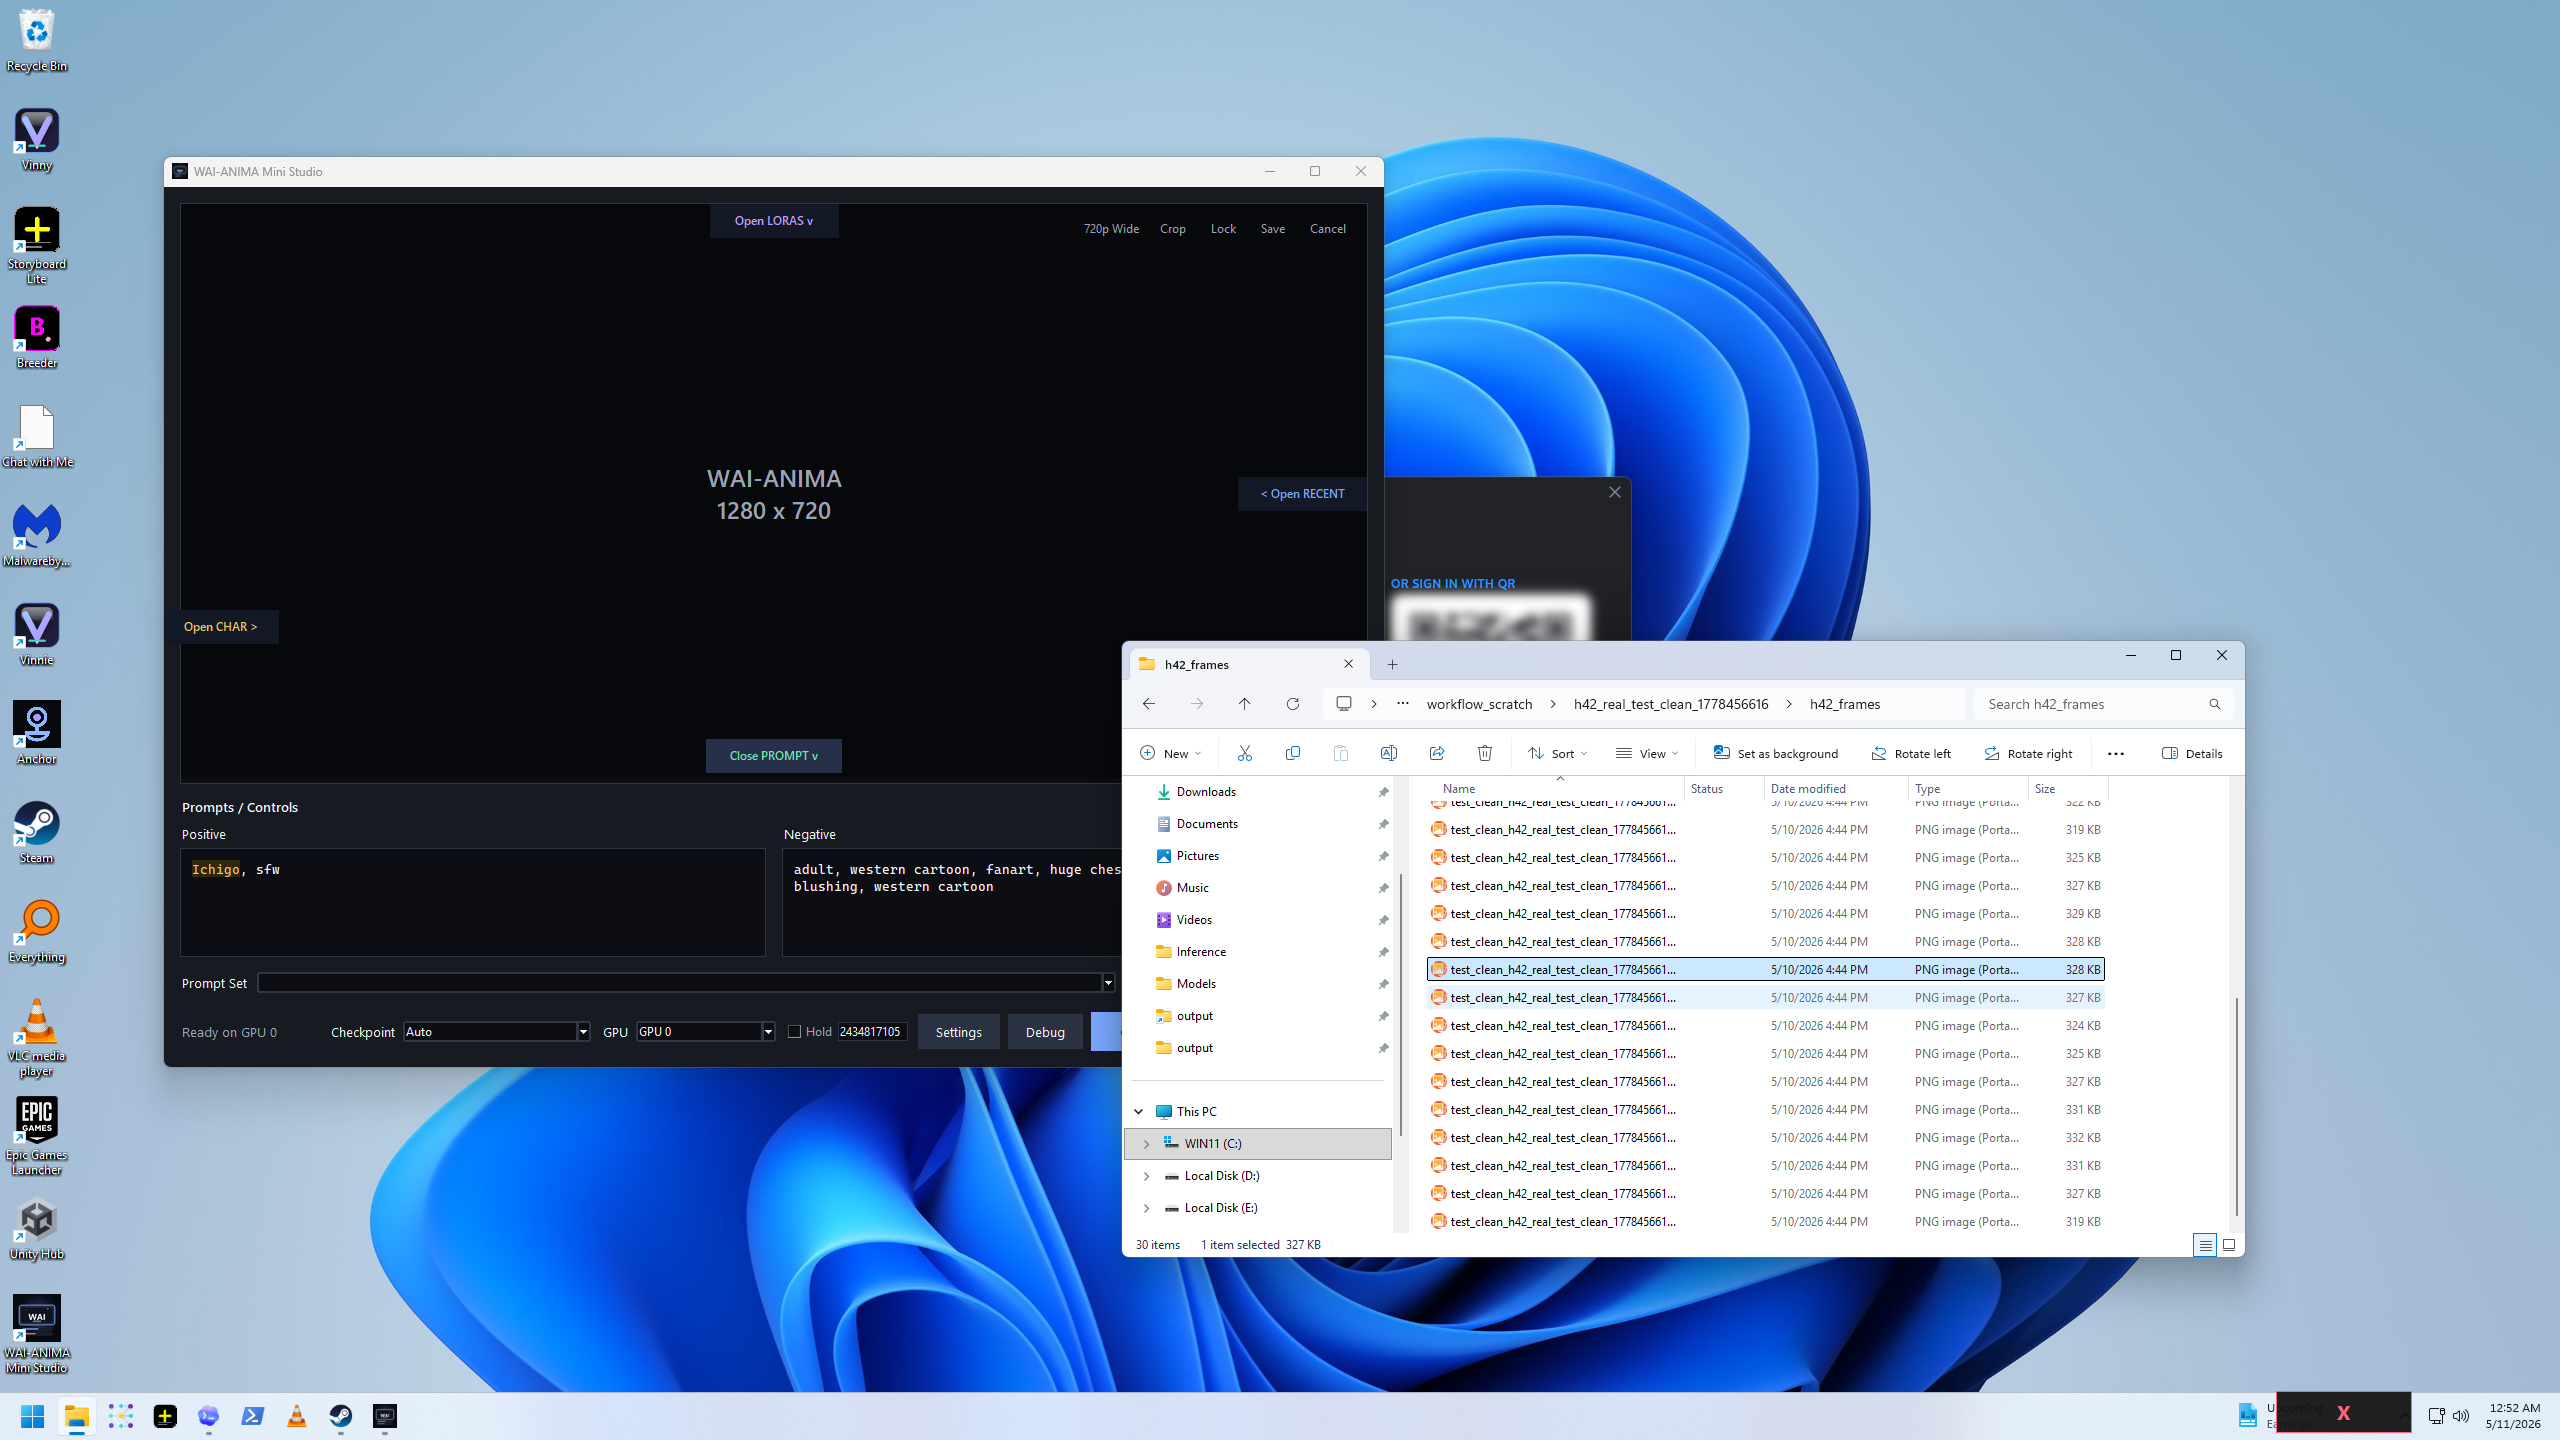Click the VLC cone icon in the taskbar
Image resolution: width=2560 pixels, height=1440 pixels.
(297, 1416)
